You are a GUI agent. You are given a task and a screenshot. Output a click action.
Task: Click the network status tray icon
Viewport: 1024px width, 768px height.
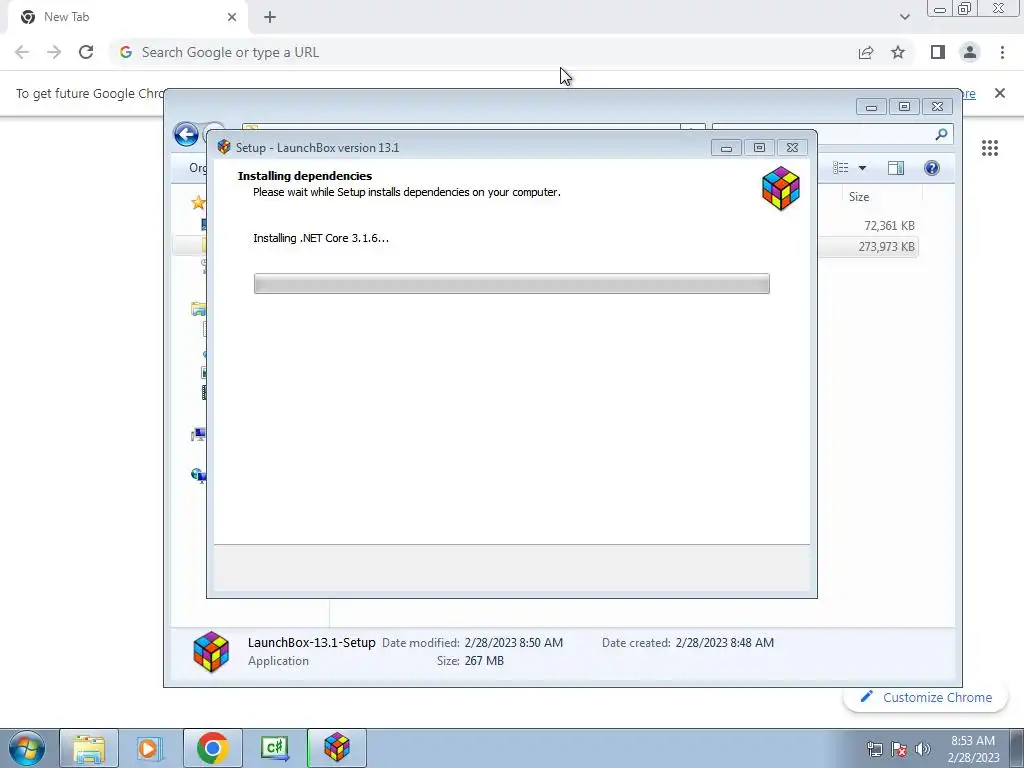pyautogui.click(x=874, y=749)
